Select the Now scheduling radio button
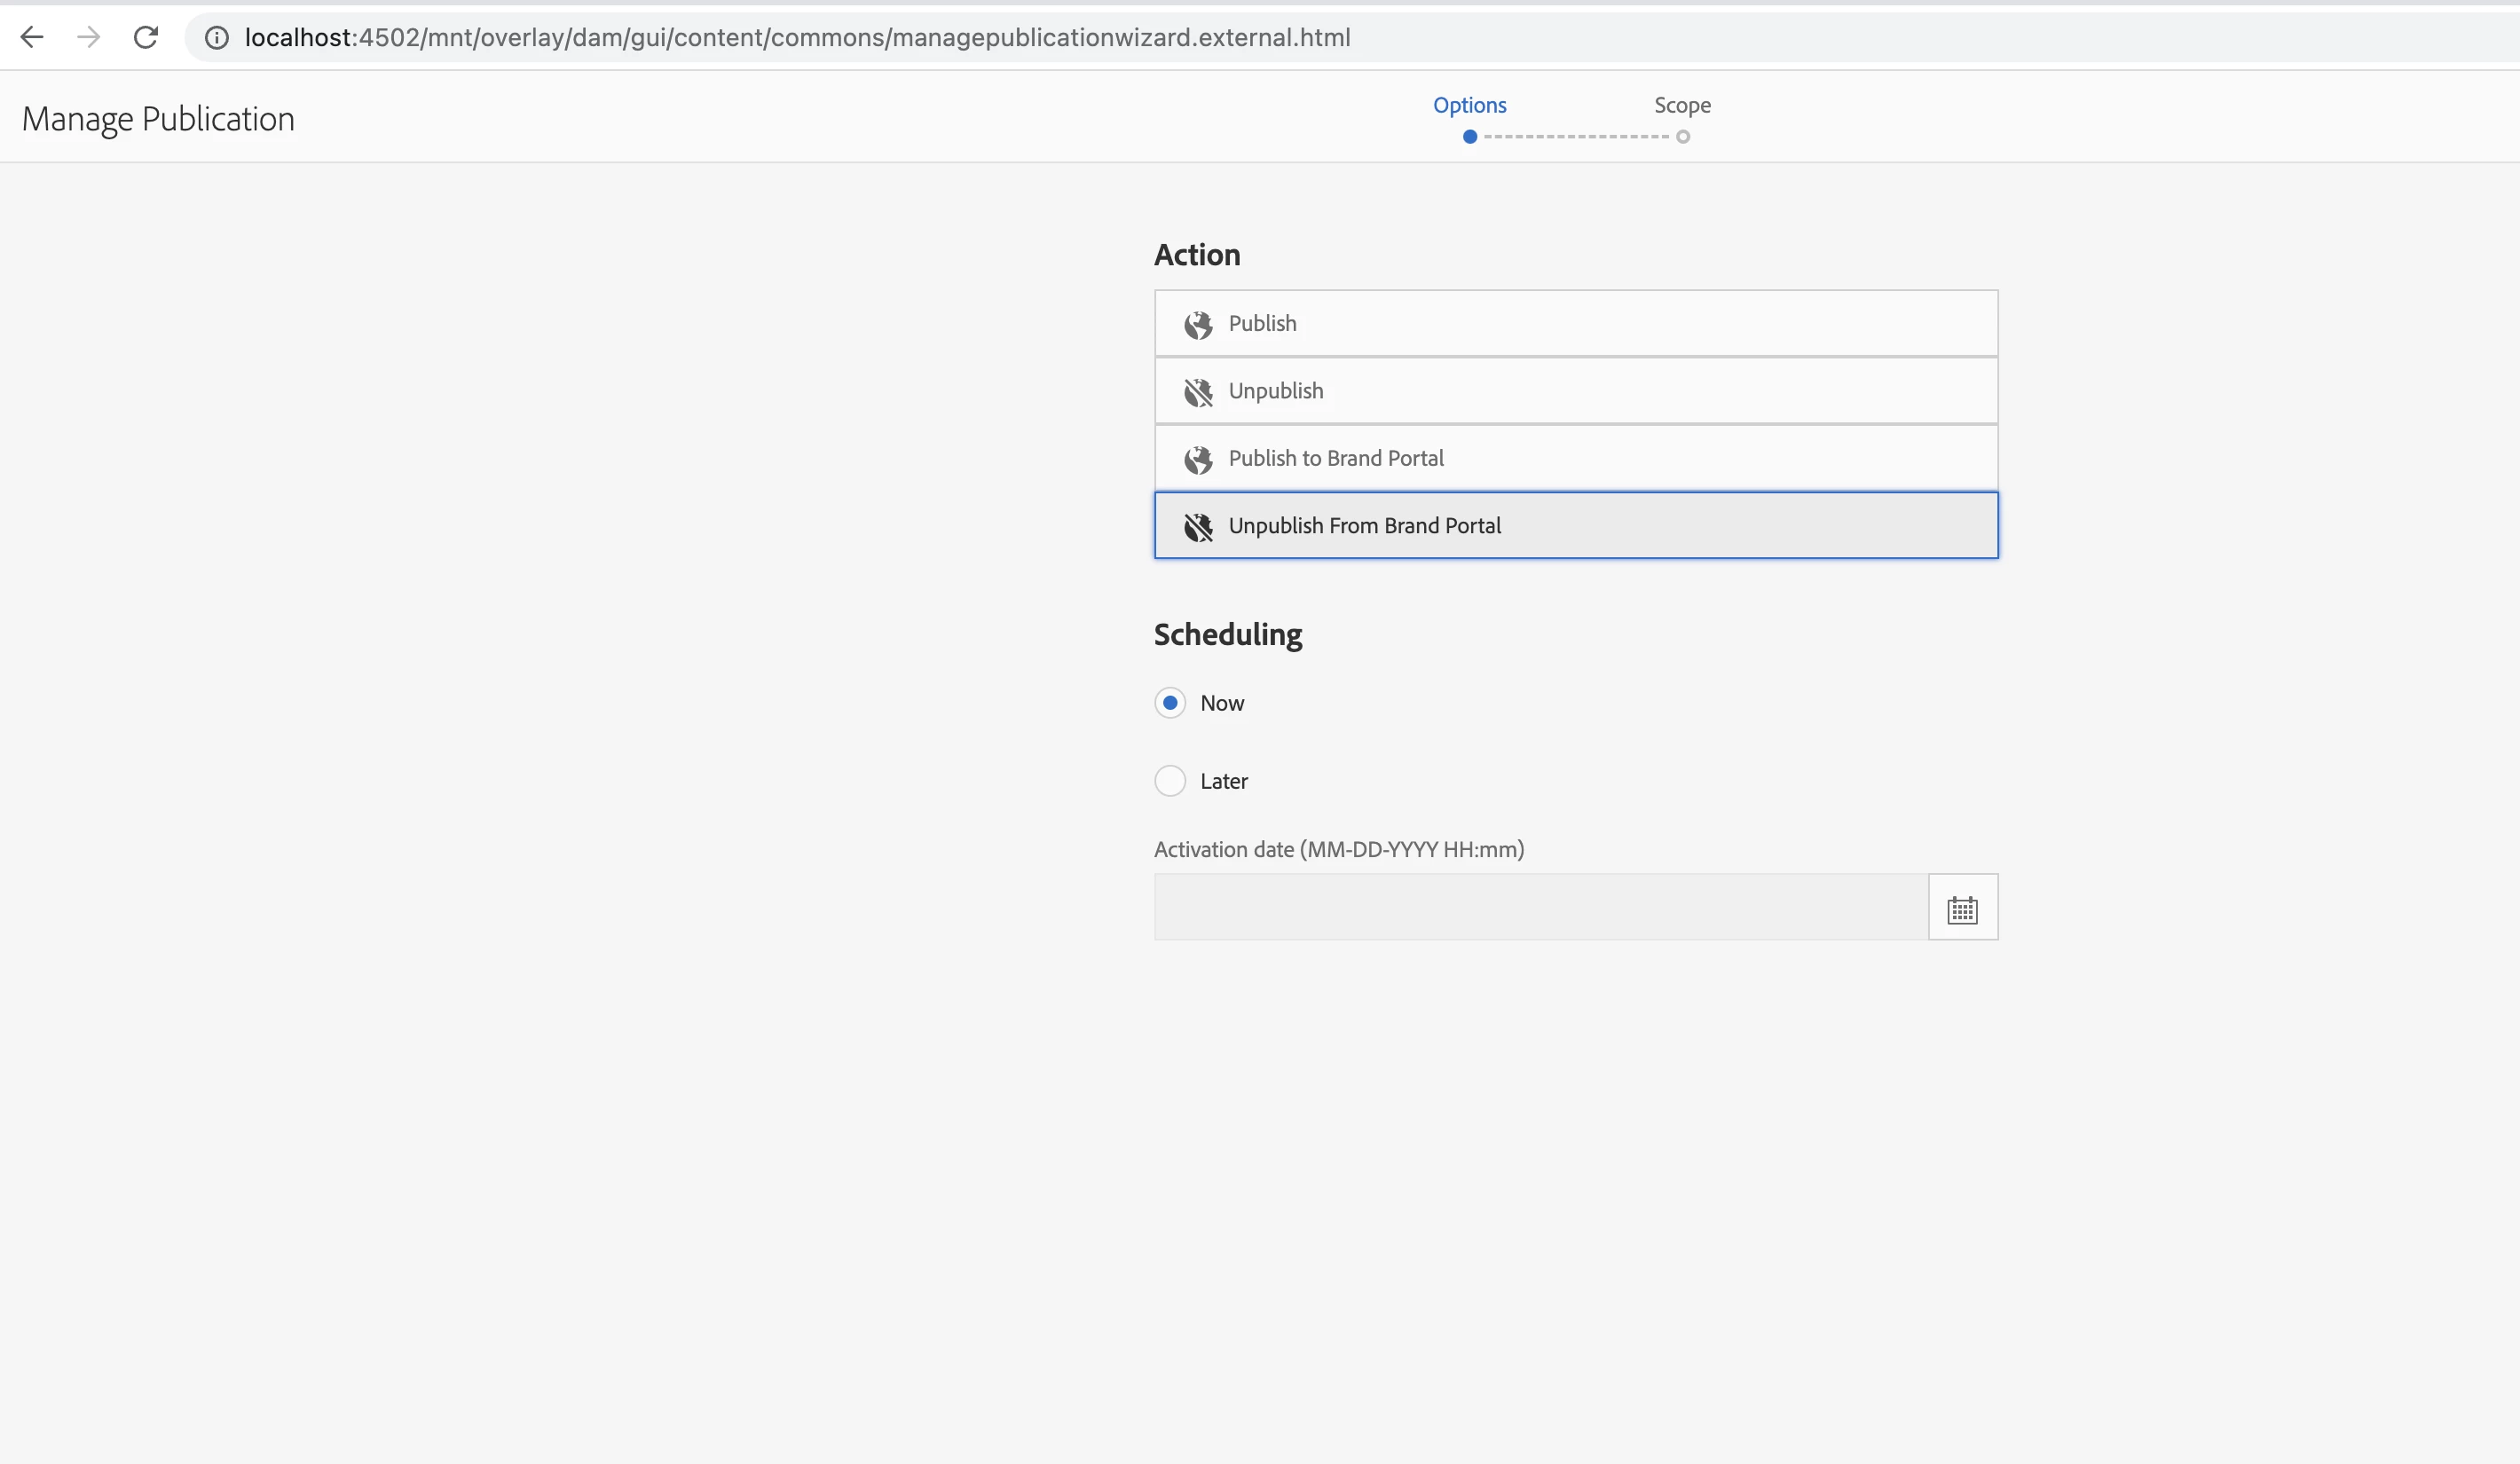The height and width of the screenshot is (1464, 2520). tap(1170, 703)
